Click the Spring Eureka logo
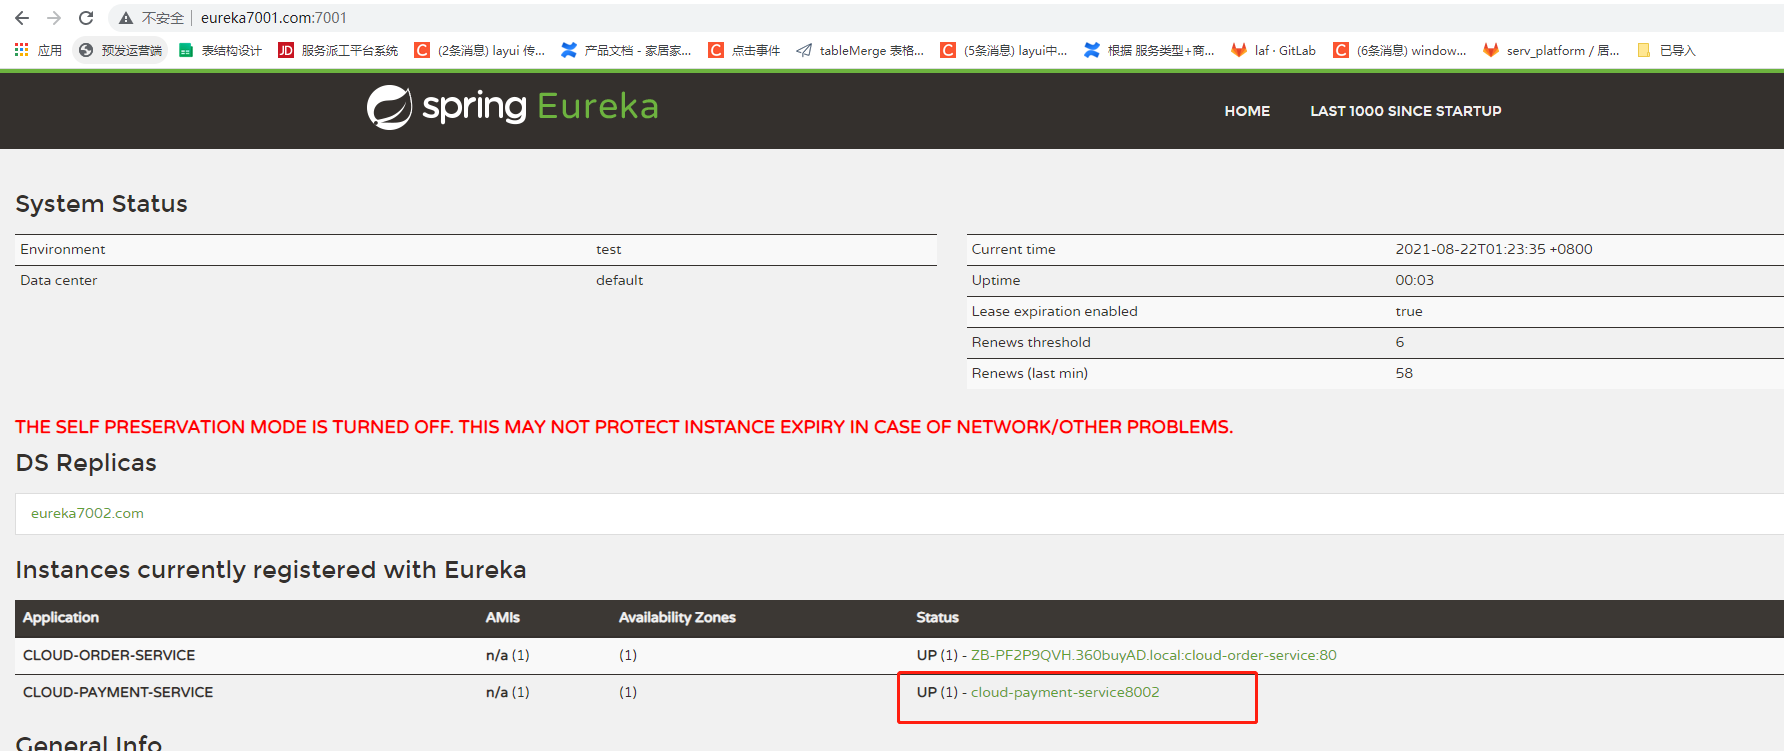Viewport: 1784px width, 751px height. pyautogui.click(x=513, y=107)
